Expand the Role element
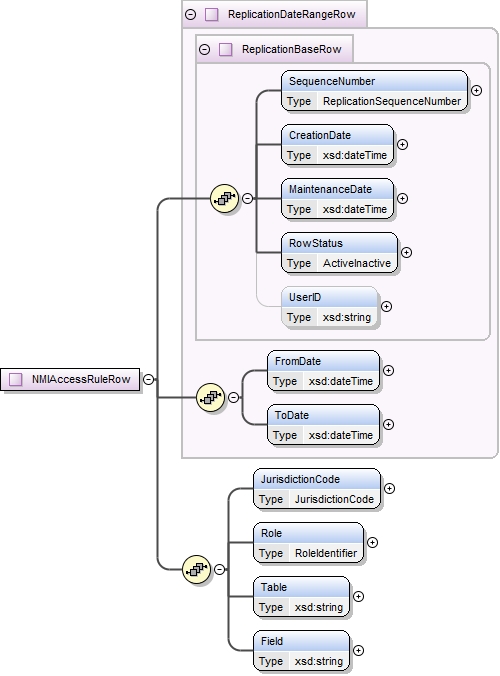 (372, 542)
